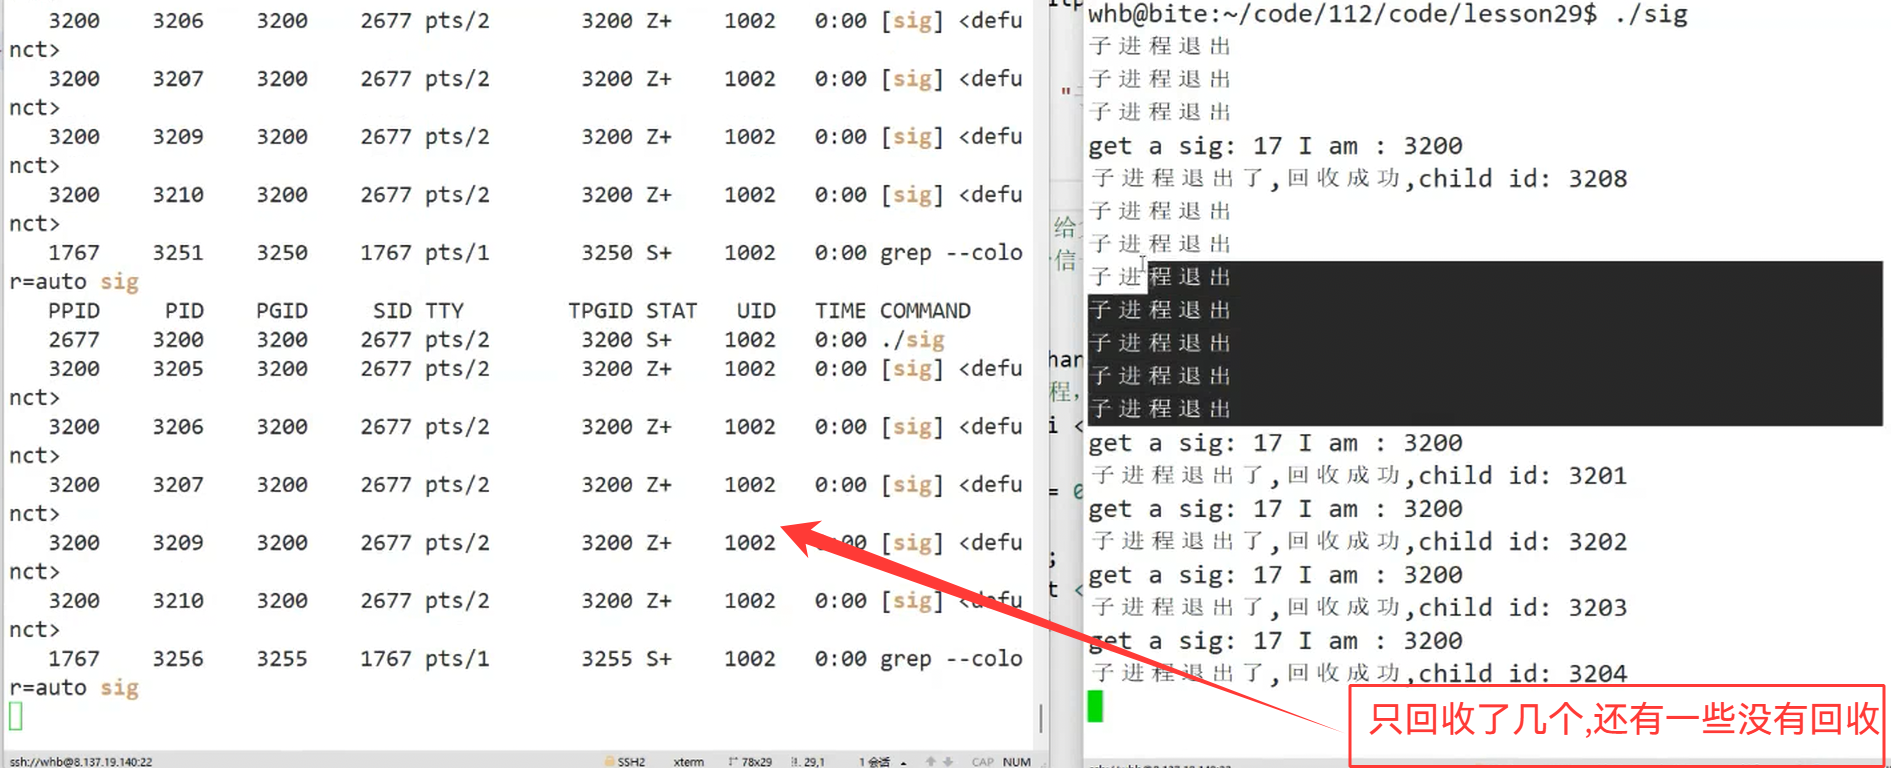The image size is (1891, 768).
Task: Click the green cursor in left terminal
Action: point(16,716)
